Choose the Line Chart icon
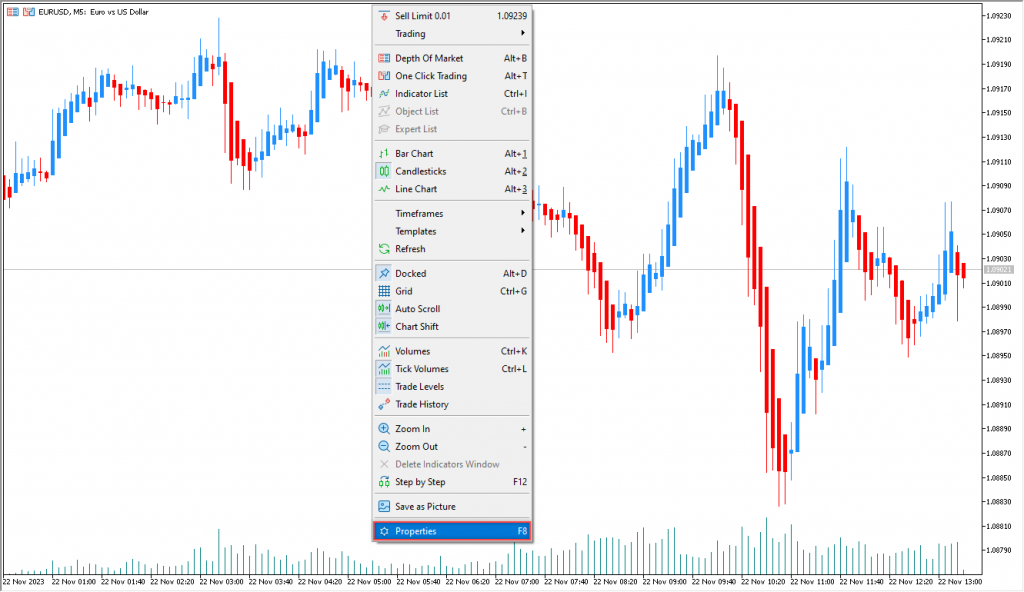The width and height of the screenshot is (1024, 592). (x=384, y=189)
